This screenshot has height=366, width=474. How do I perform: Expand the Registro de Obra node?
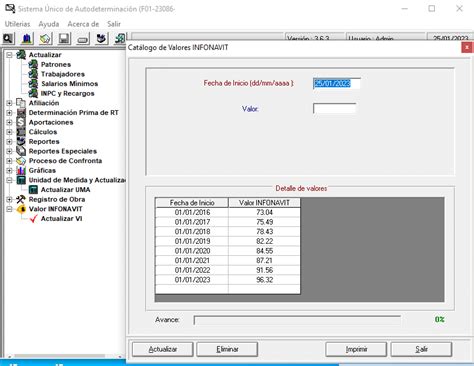tap(10, 200)
